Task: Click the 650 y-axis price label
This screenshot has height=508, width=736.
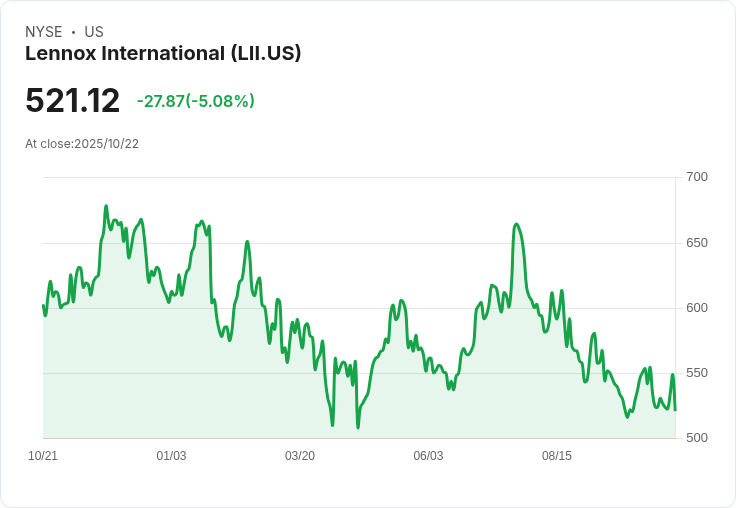Action: [x=697, y=243]
